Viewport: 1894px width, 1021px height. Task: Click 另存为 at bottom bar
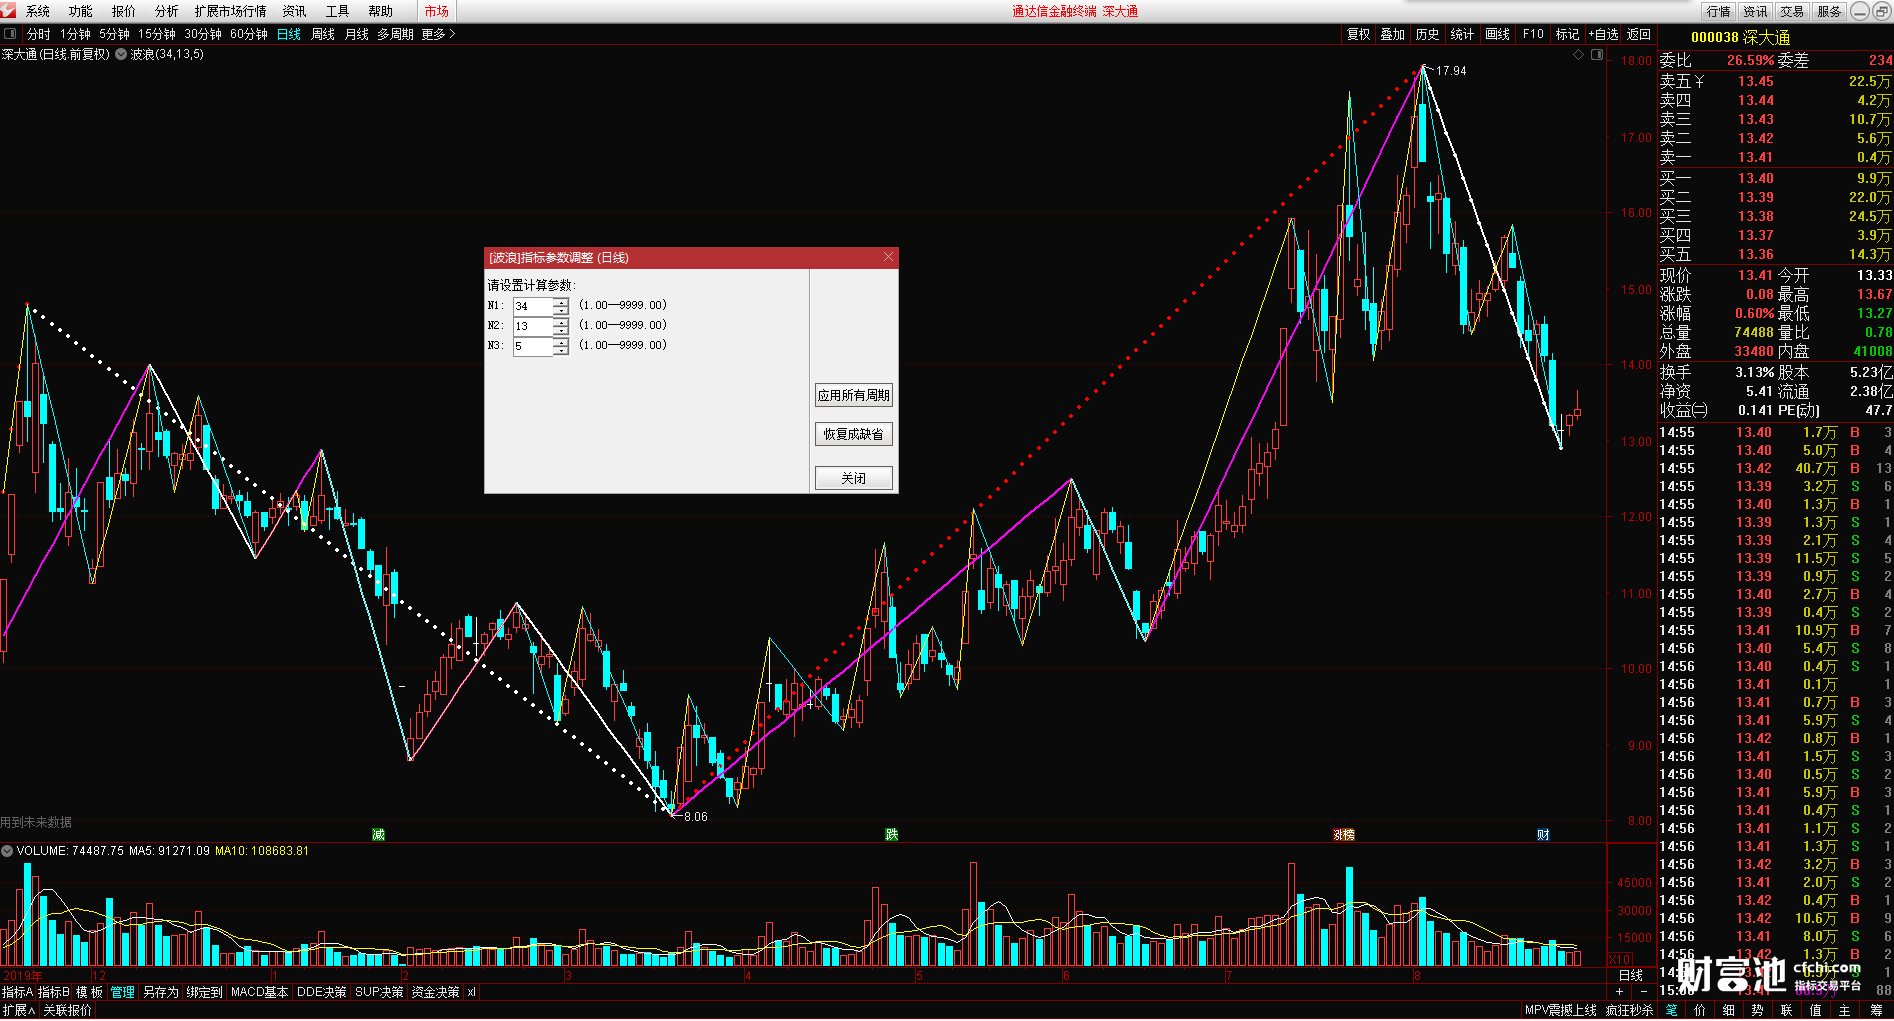tap(160, 992)
